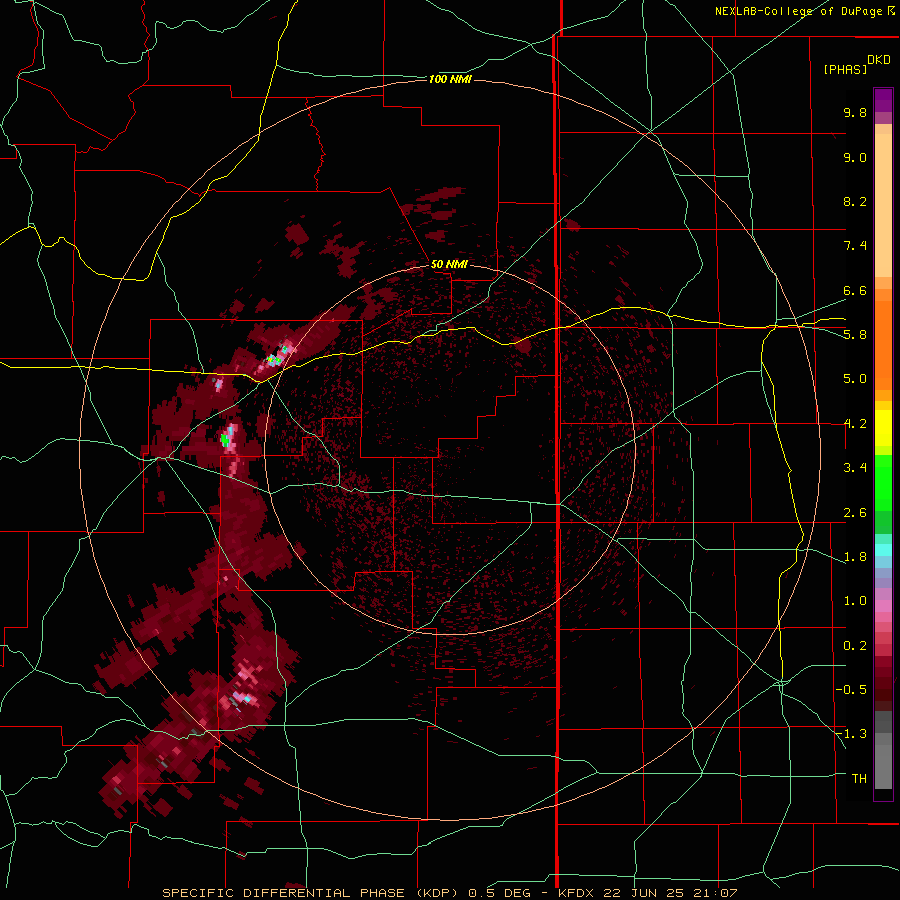Viewport: 900px width, 900px height.
Task: Select the -0.5 value on the scale
Action: coord(851,689)
